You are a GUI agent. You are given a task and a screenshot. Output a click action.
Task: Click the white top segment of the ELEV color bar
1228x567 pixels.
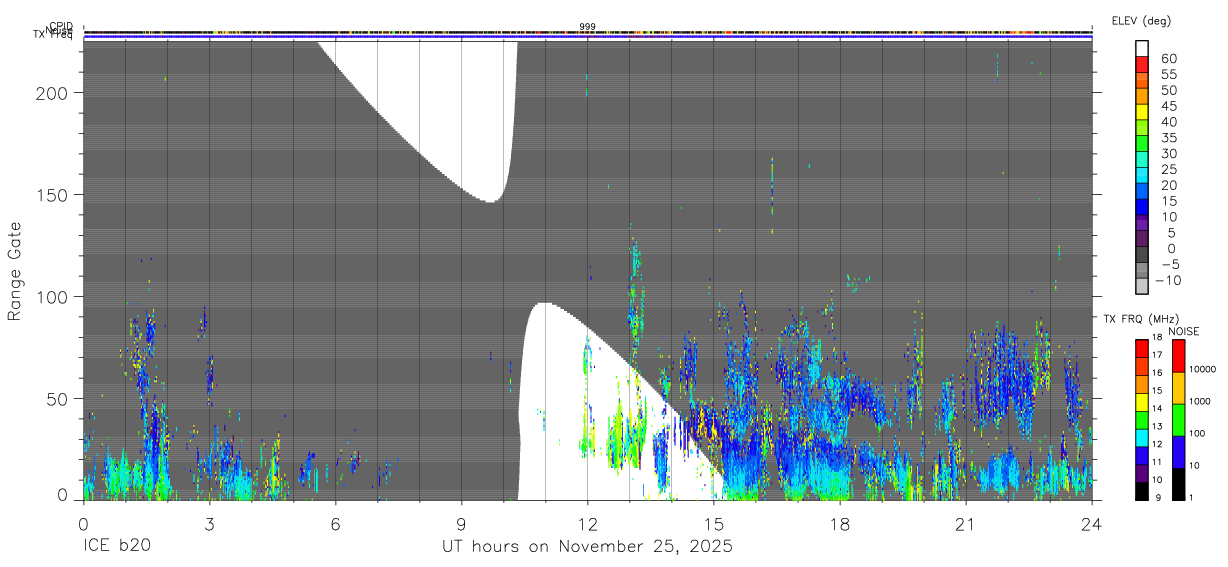tap(1142, 48)
